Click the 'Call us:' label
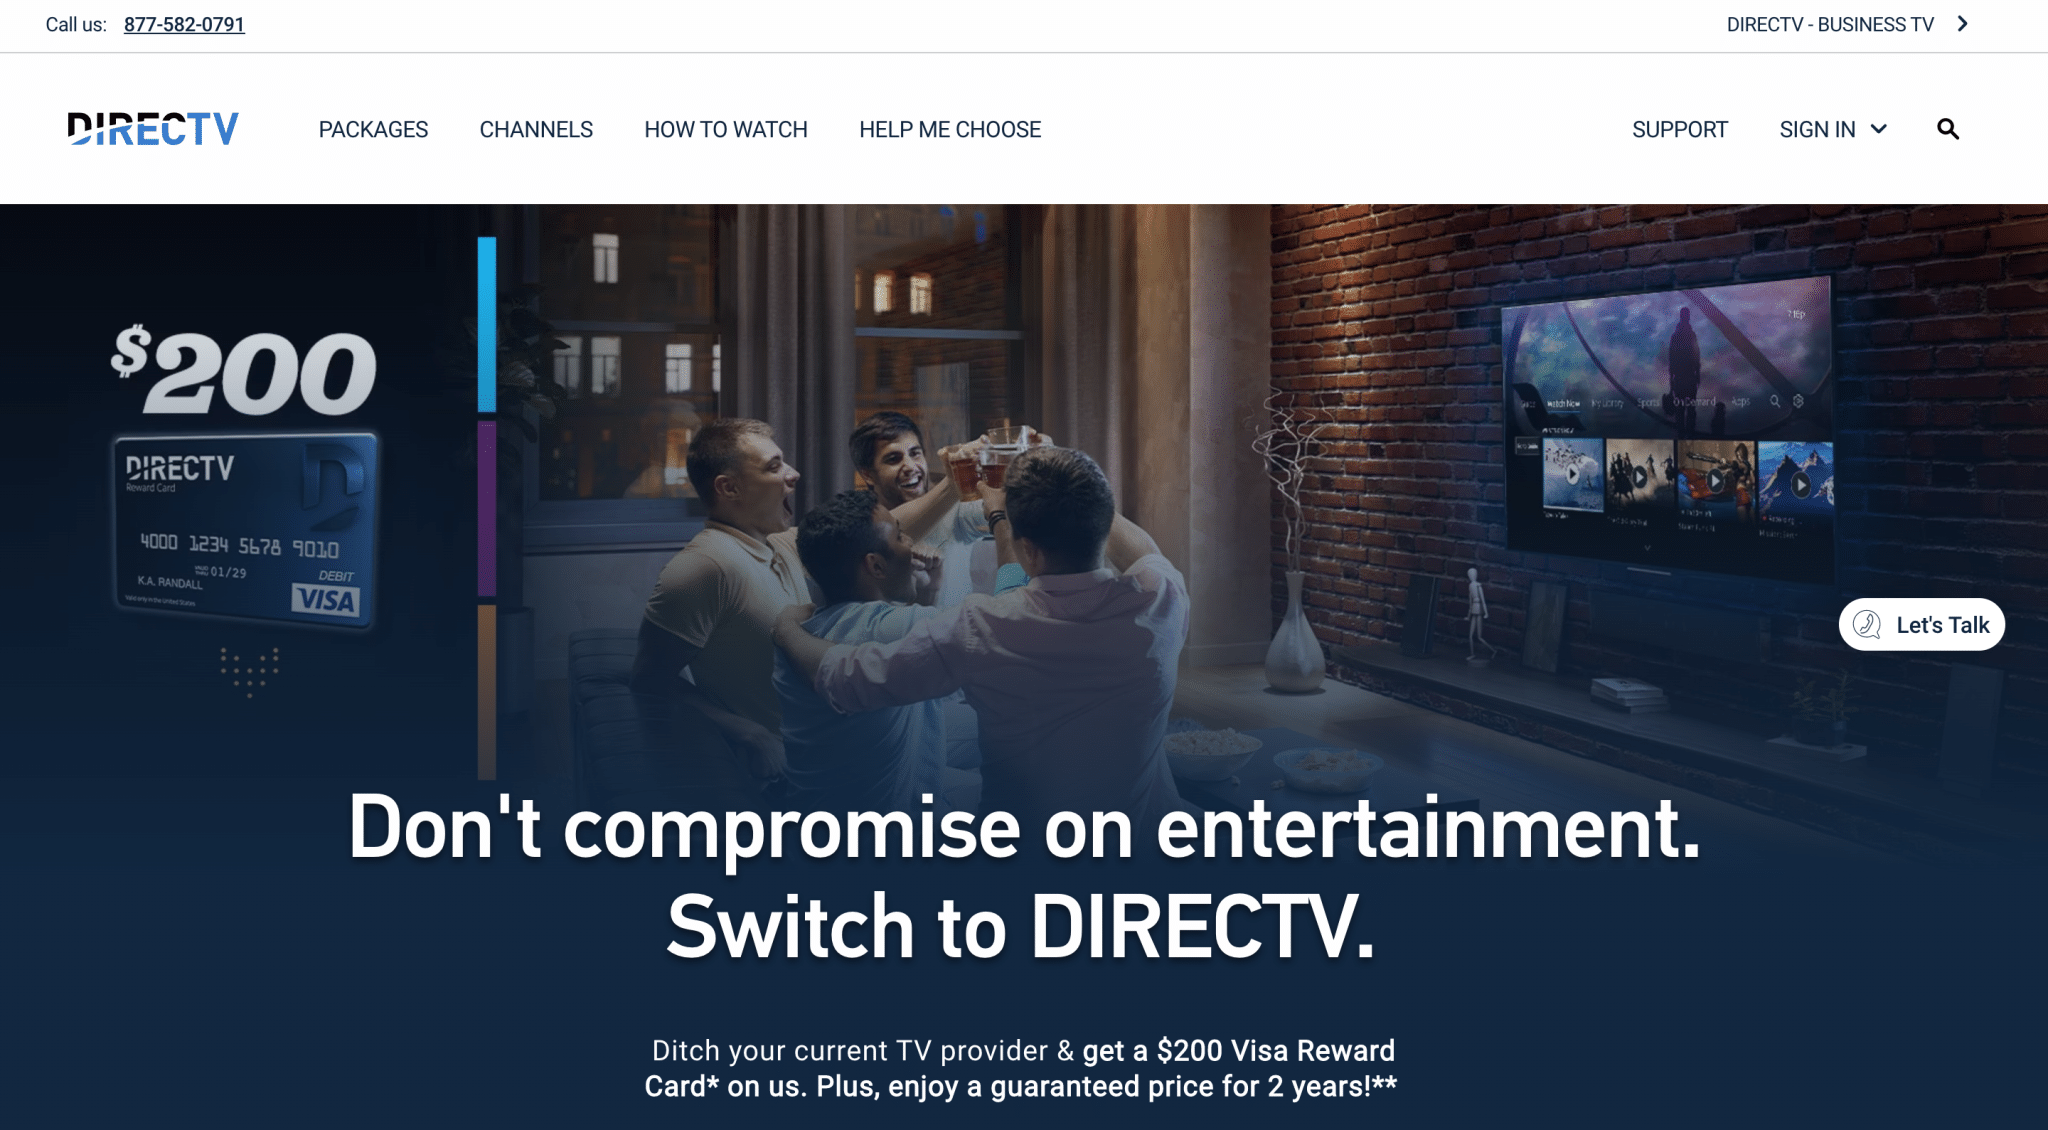The image size is (2048, 1130). pos(76,24)
